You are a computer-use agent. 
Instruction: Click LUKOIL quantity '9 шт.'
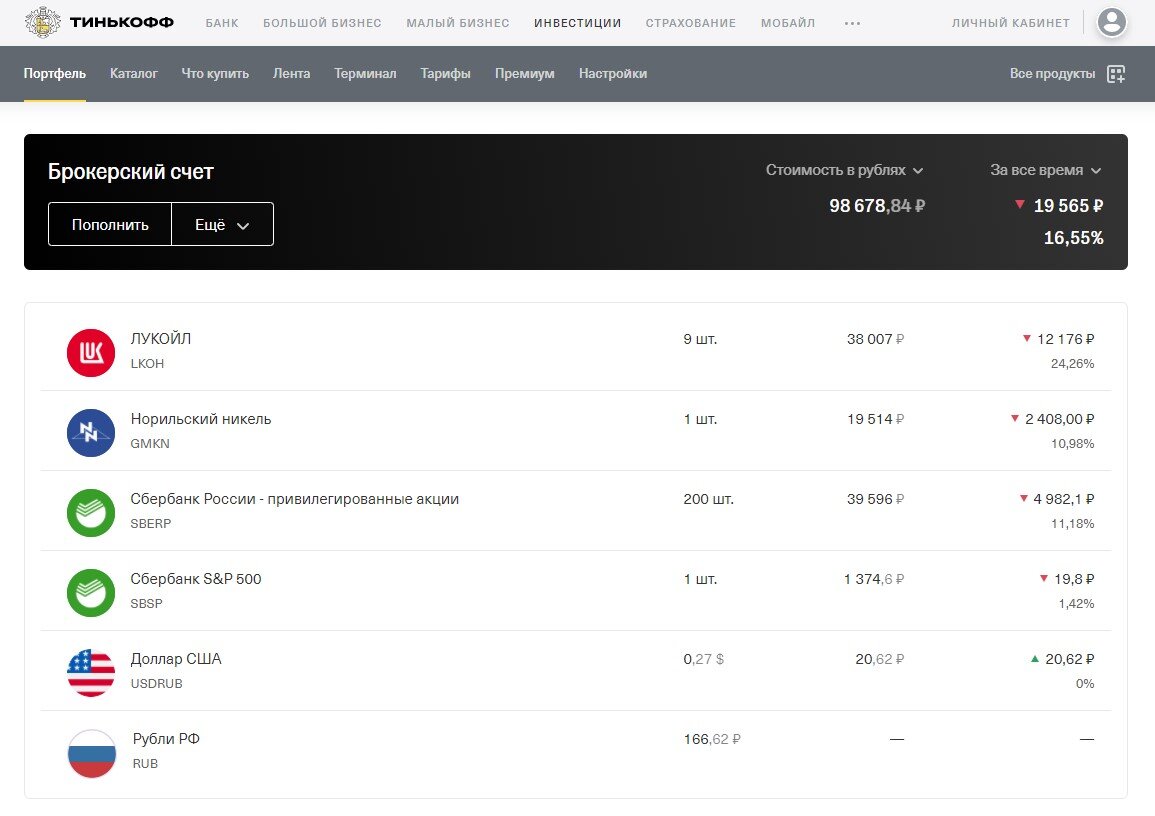coord(700,340)
